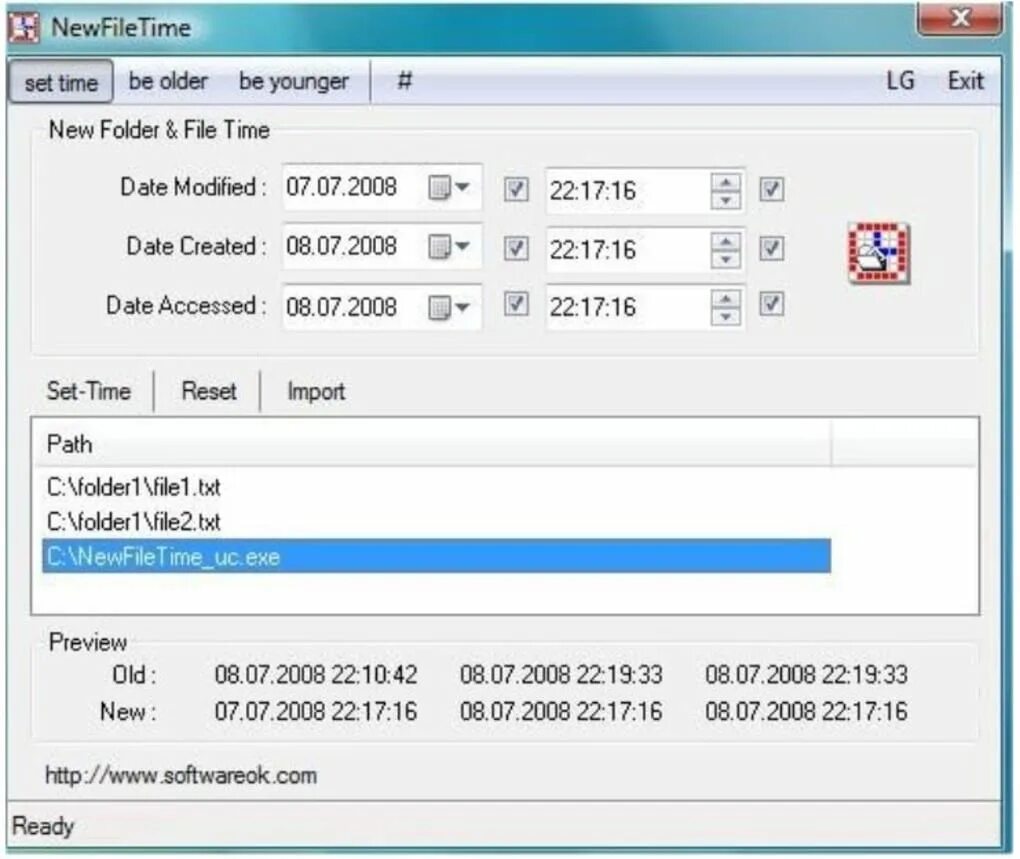This screenshot has width=1020, height=859.
Task: Increase the Date Accessed time with up arrow
Action: click(x=726, y=298)
